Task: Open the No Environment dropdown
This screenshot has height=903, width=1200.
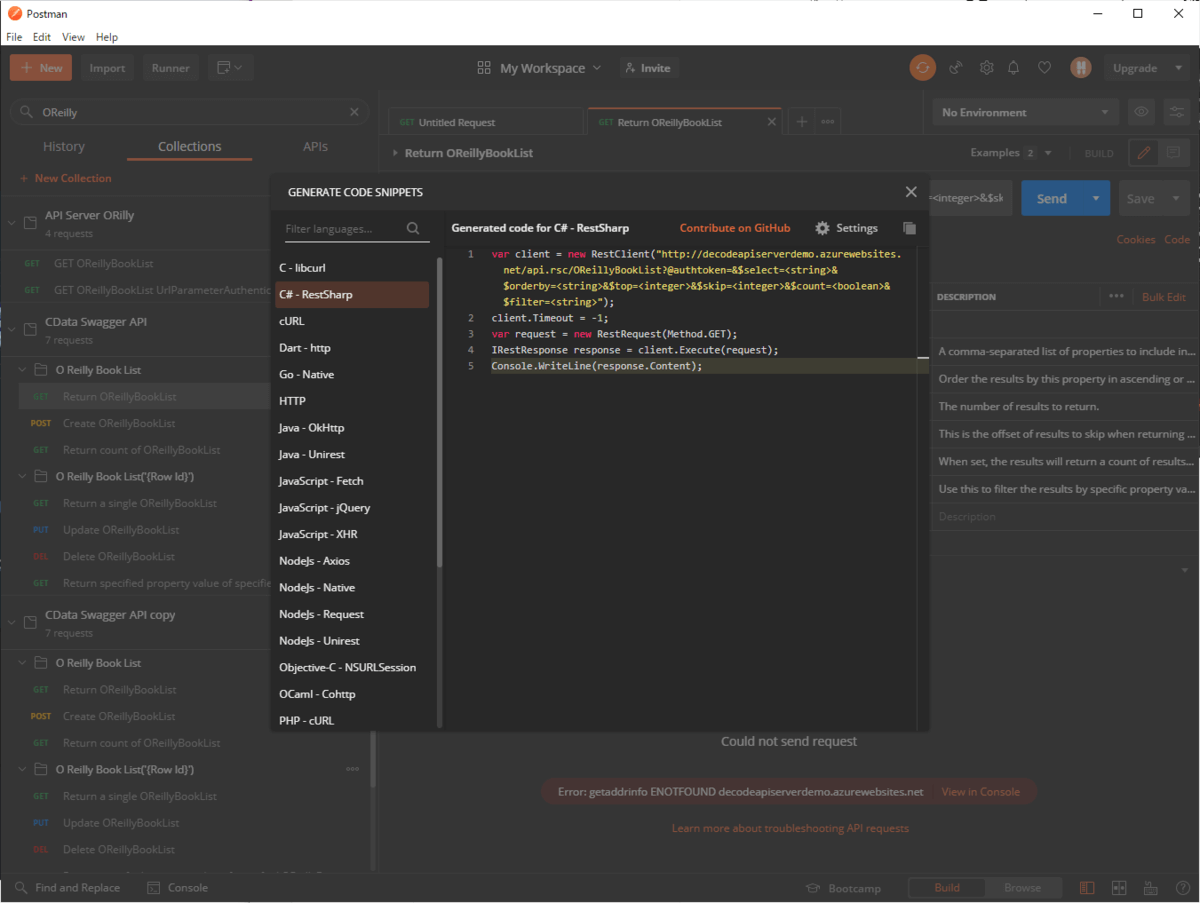Action: pos(1026,112)
